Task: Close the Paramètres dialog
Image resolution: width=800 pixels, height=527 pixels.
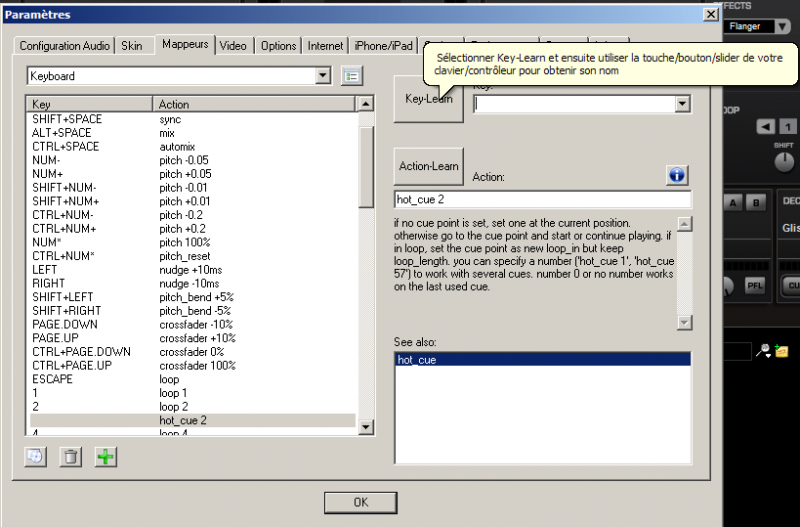Action: point(711,14)
